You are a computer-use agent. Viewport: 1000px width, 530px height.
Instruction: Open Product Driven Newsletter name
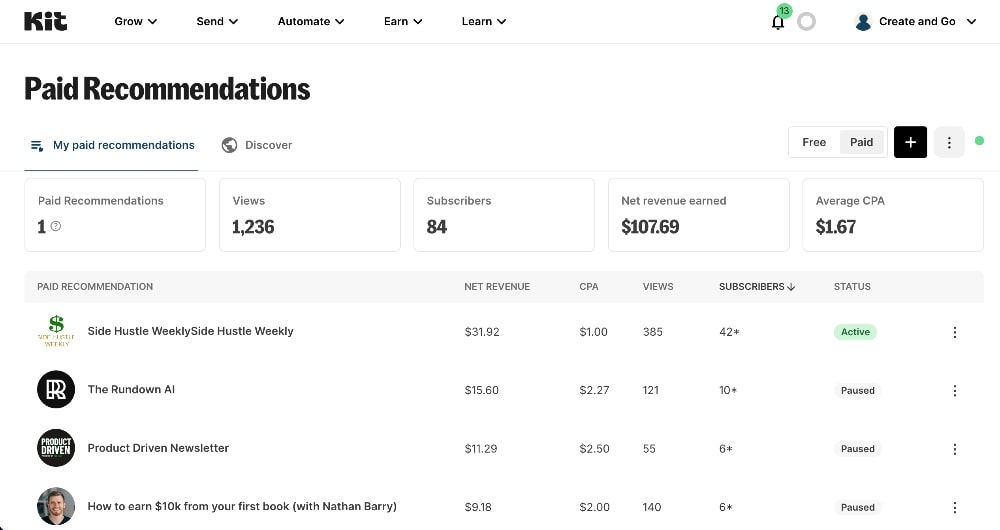coord(158,448)
